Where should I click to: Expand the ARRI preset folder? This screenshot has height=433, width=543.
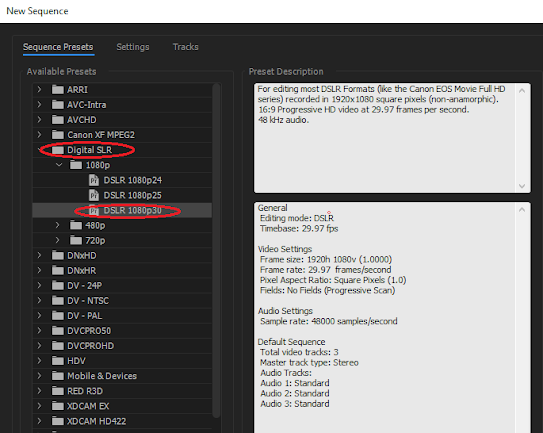tap(39, 89)
